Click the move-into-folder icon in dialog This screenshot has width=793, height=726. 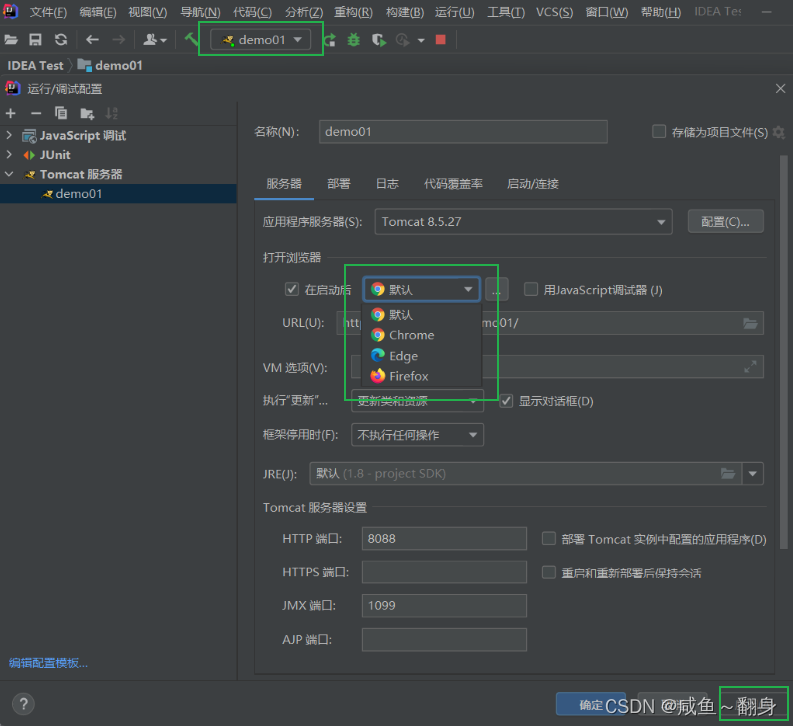(x=87, y=113)
